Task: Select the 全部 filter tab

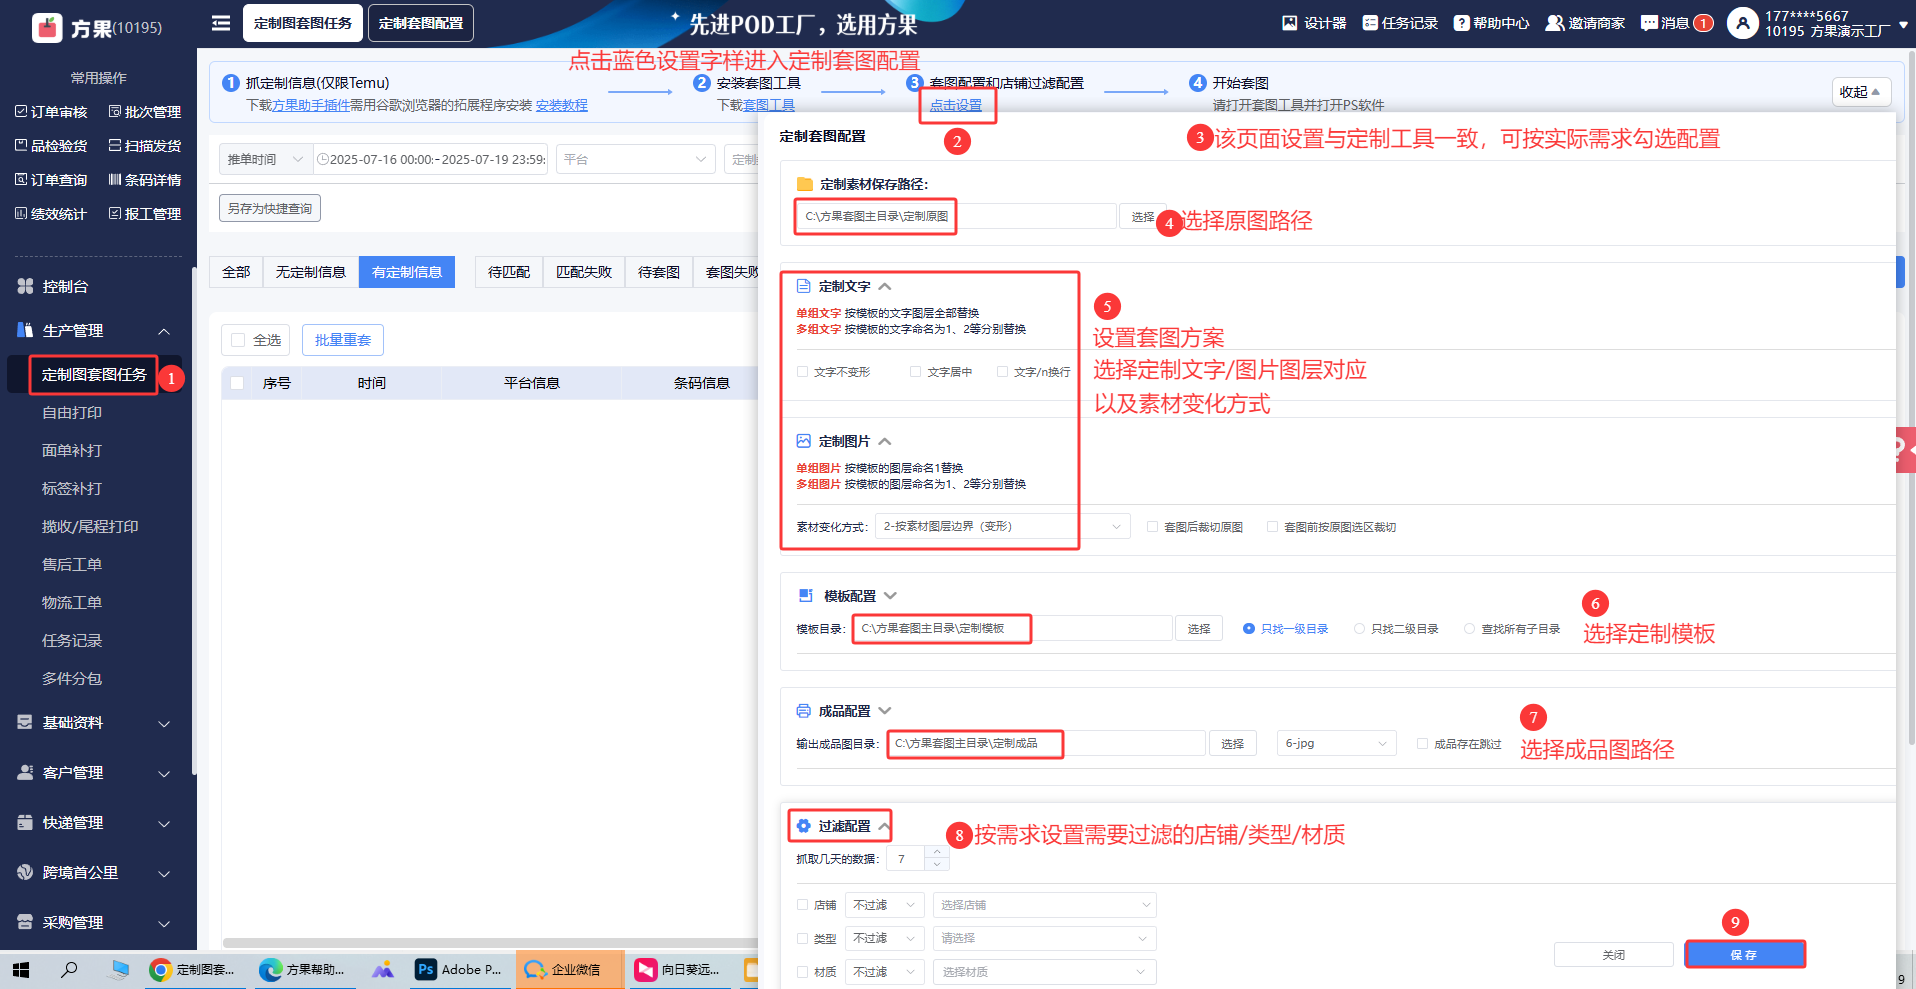Action: tap(236, 272)
